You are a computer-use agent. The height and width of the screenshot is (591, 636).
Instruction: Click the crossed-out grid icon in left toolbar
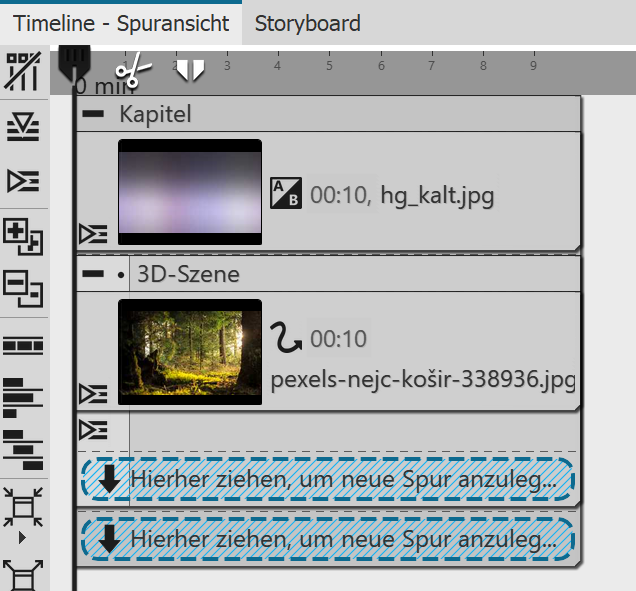click(x=22, y=72)
